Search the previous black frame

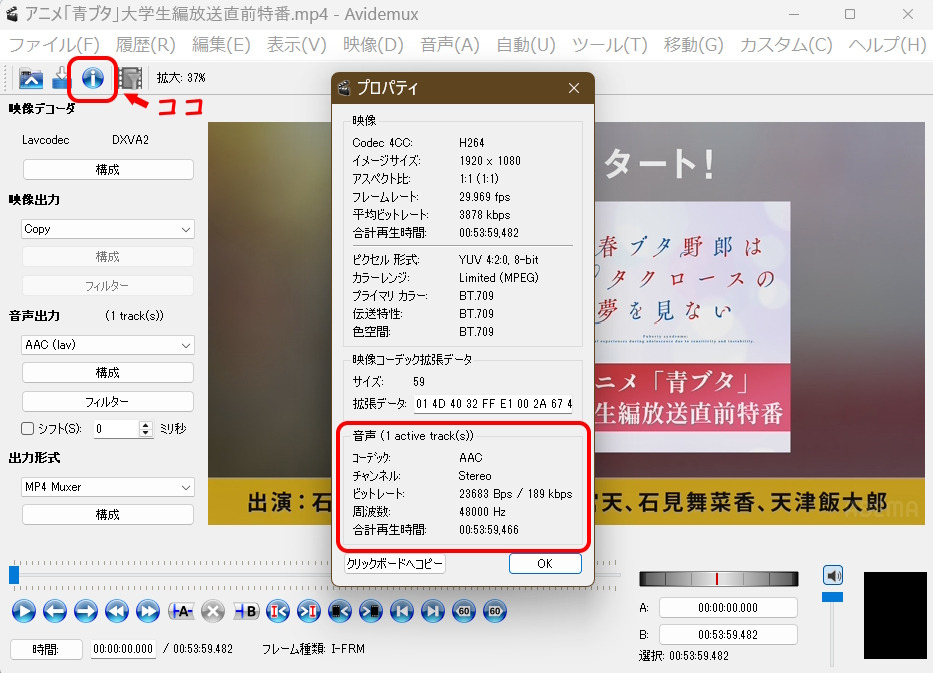340,611
